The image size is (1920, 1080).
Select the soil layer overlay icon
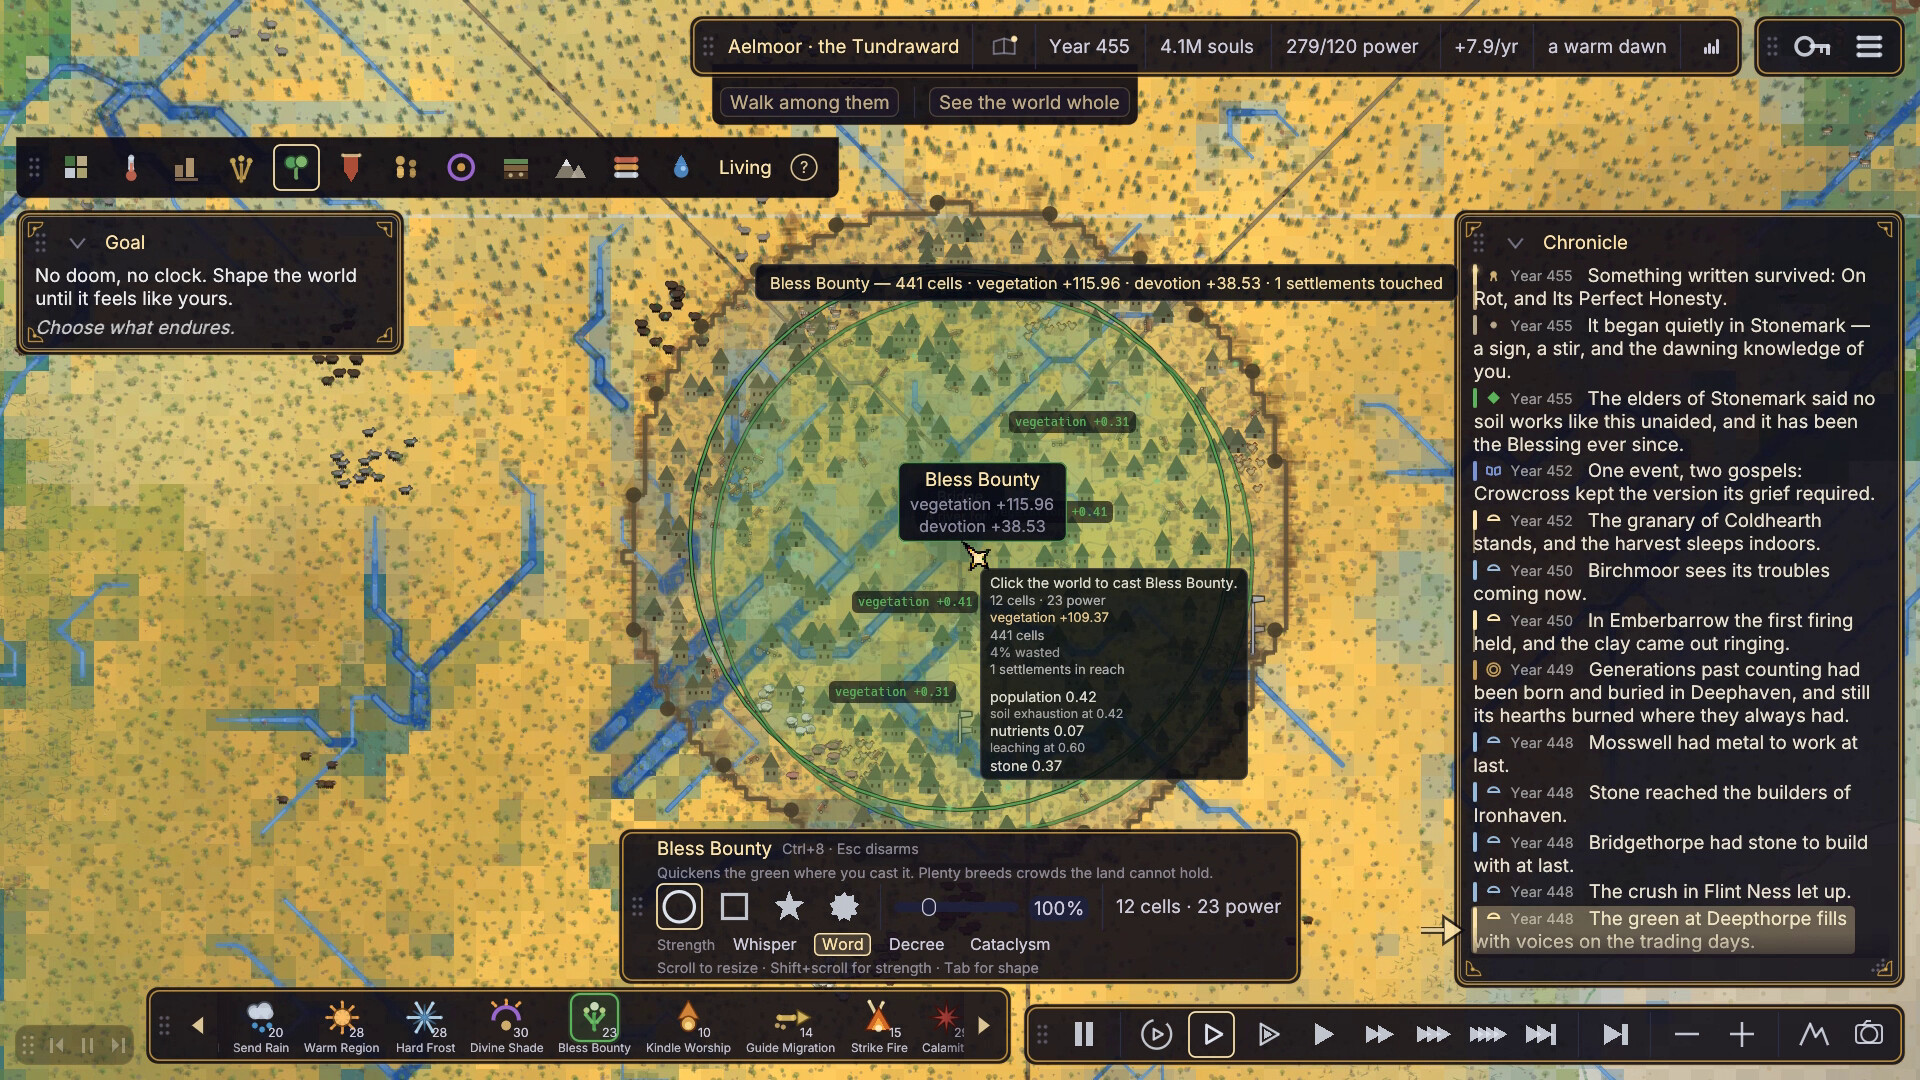(x=516, y=168)
